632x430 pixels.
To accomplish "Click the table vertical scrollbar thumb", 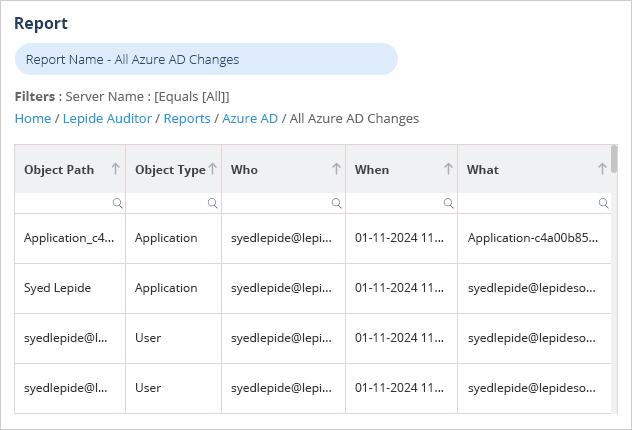I will point(614,159).
